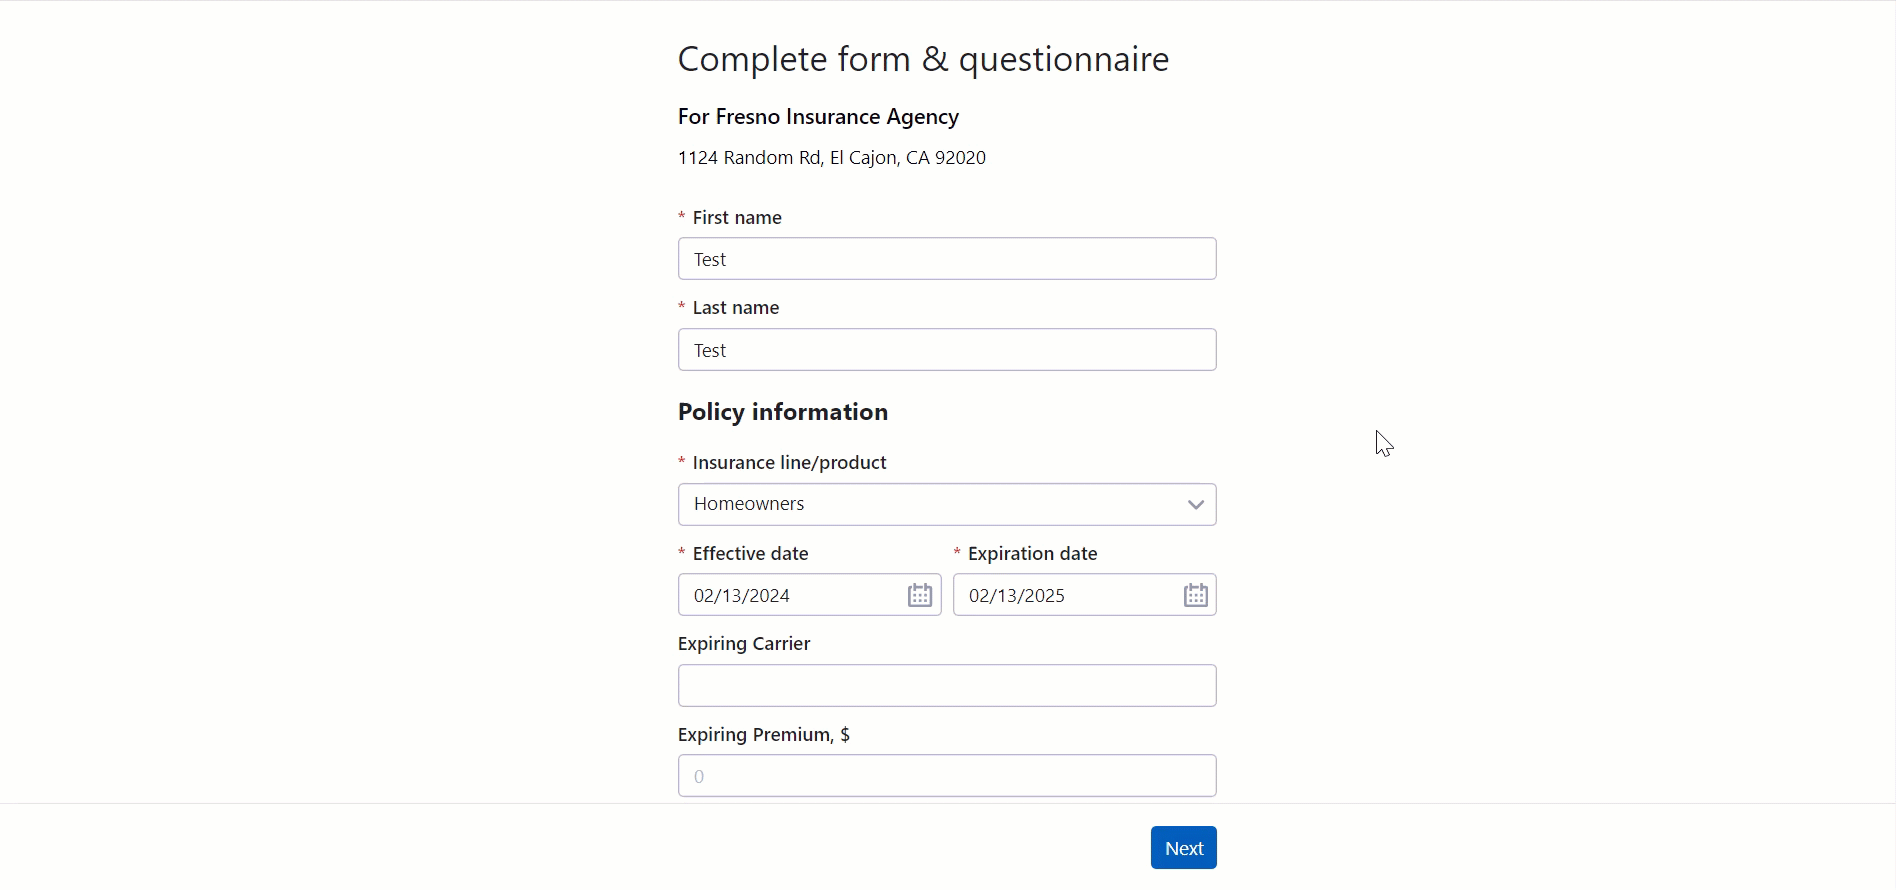
Task: Click the Next button to continue
Action: pos(1183,847)
